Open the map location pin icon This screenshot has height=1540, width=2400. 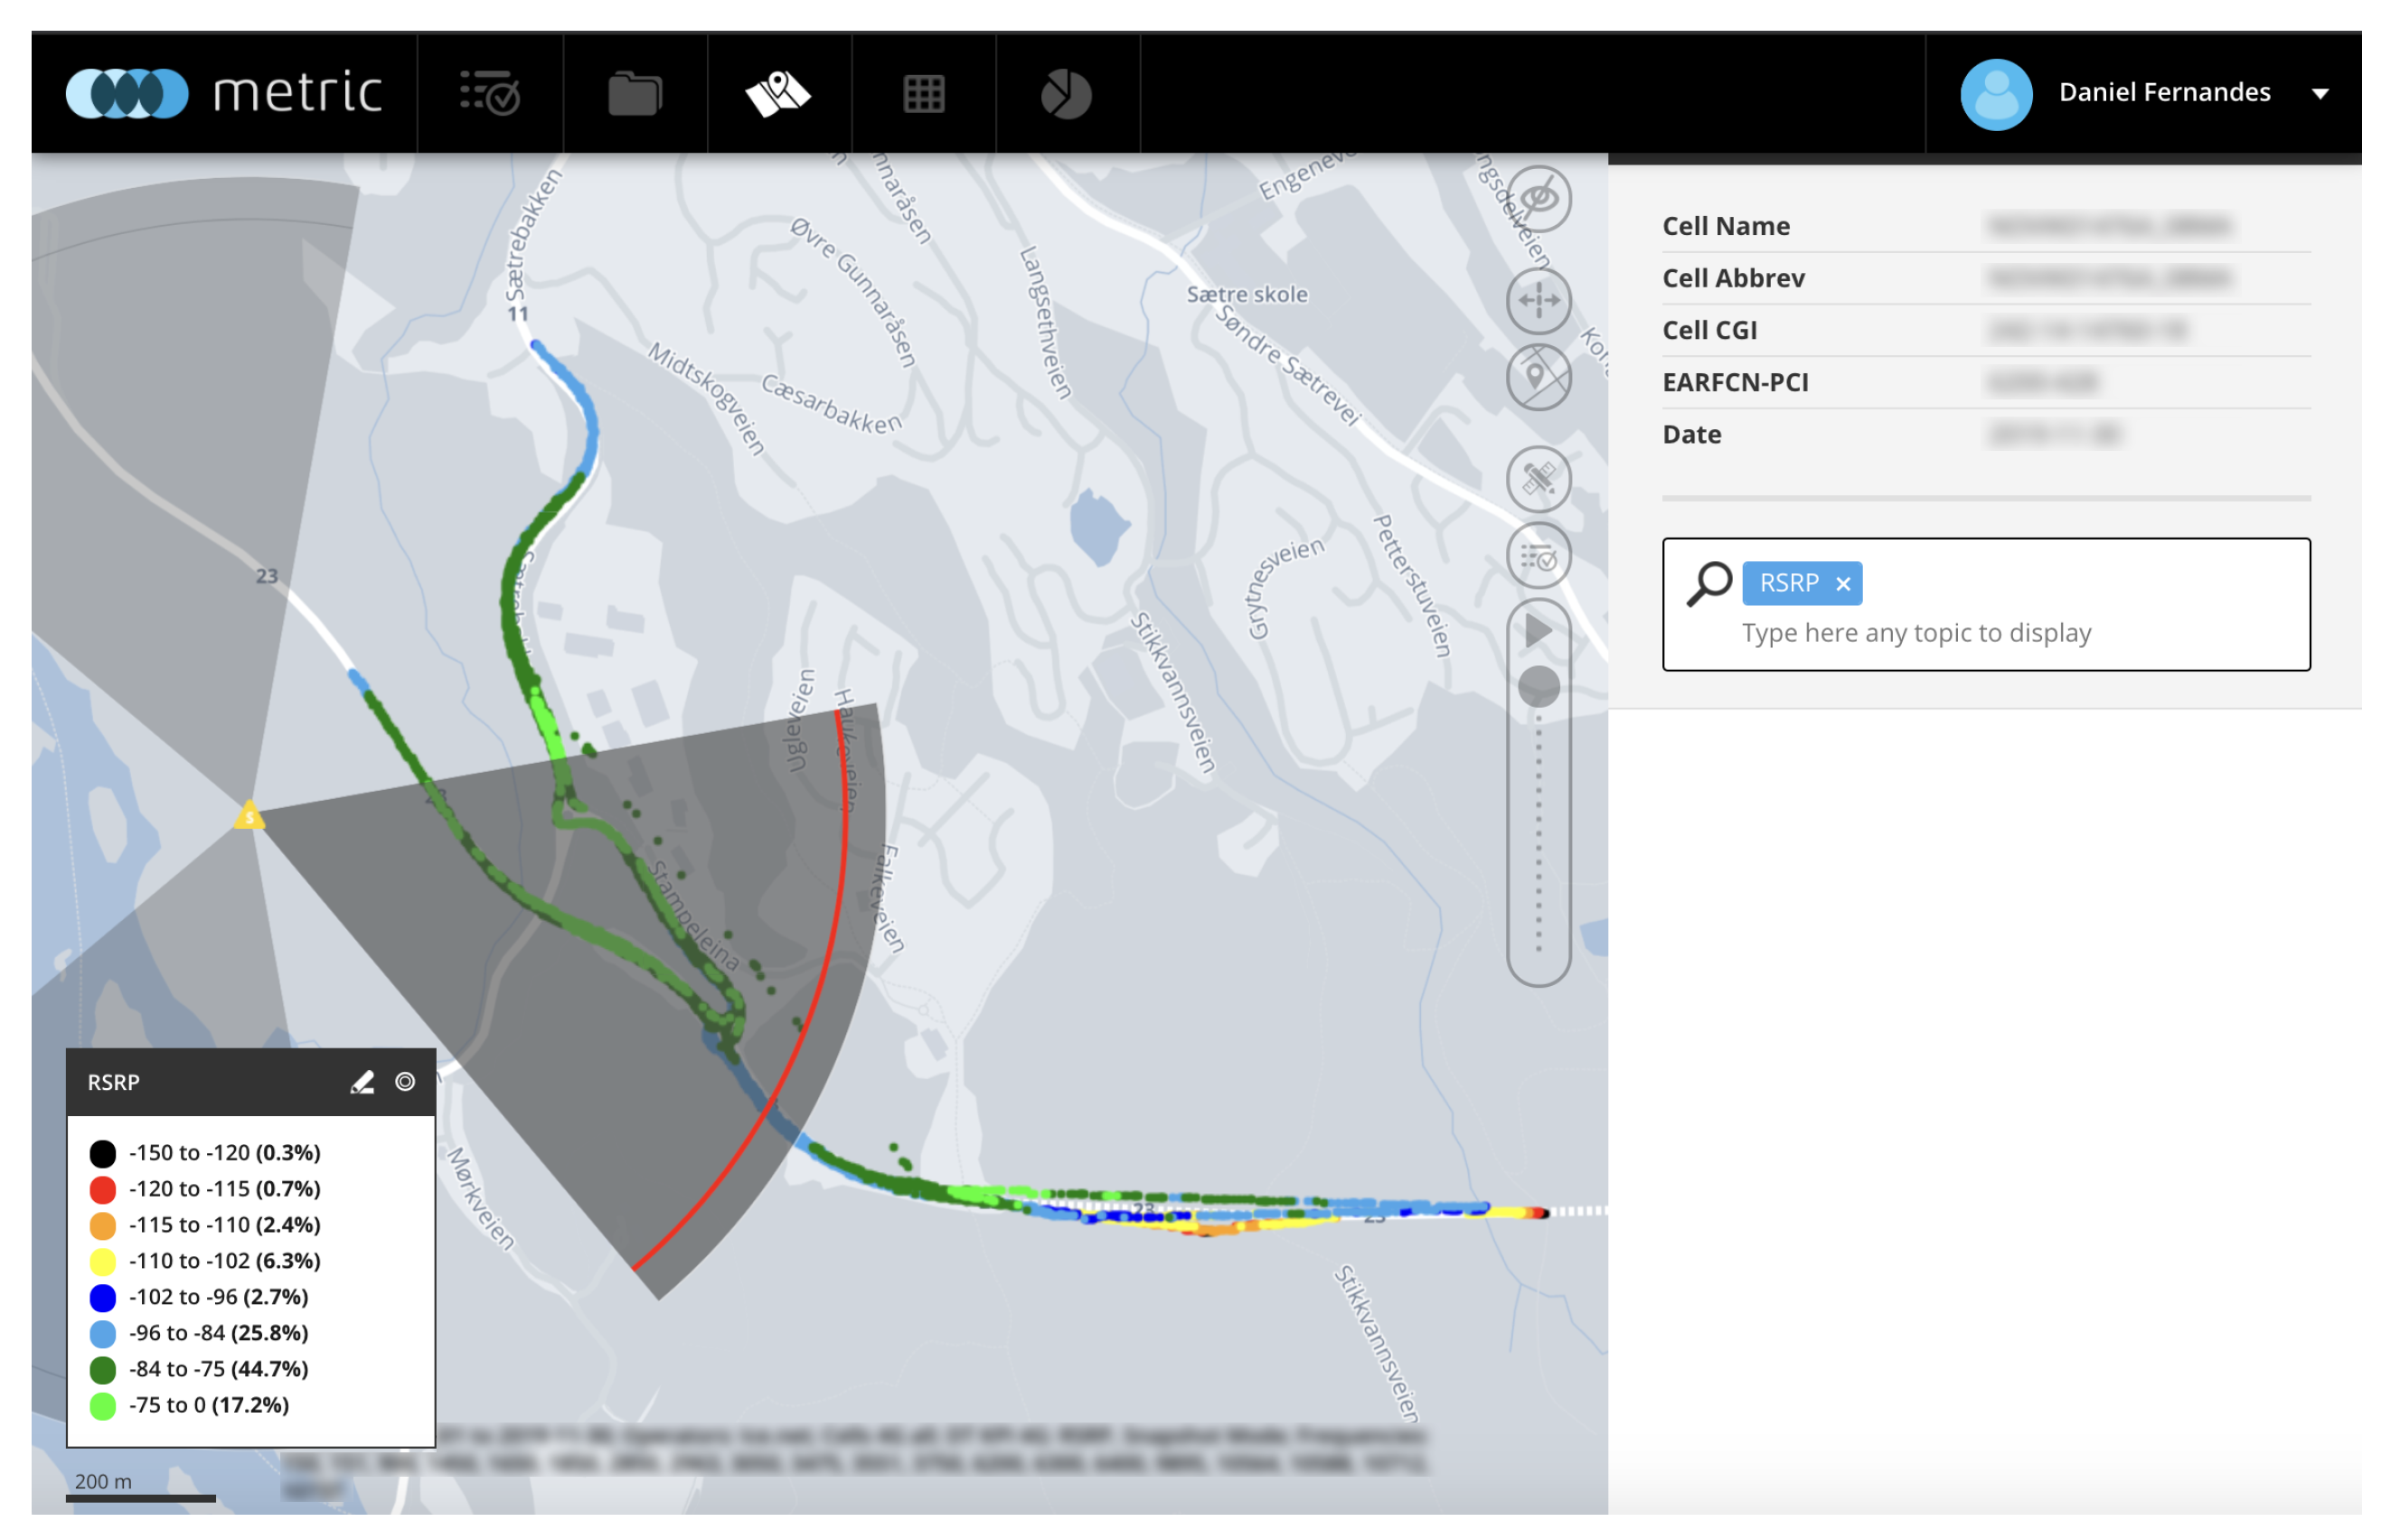1539,377
